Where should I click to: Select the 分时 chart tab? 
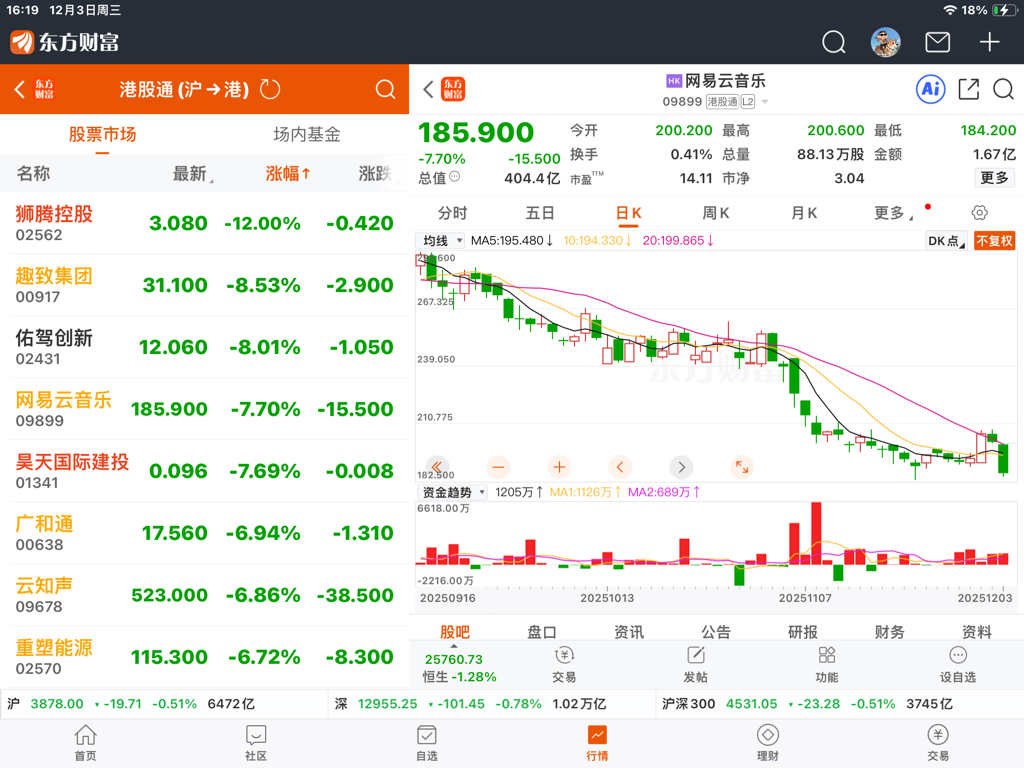(x=453, y=213)
